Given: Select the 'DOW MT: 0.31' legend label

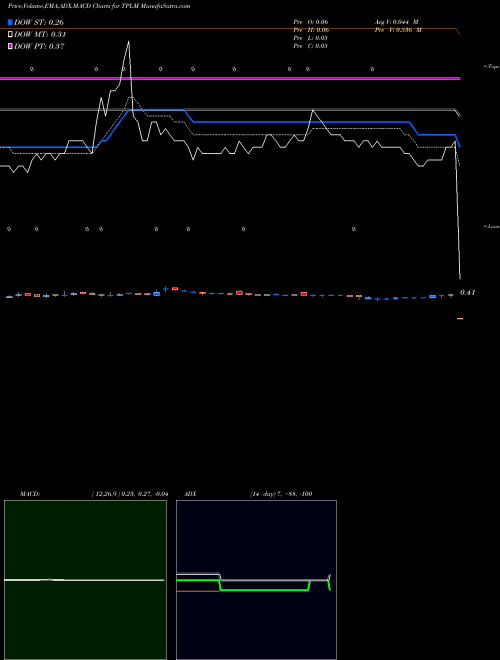Looking at the screenshot, I should click(40, 34).
